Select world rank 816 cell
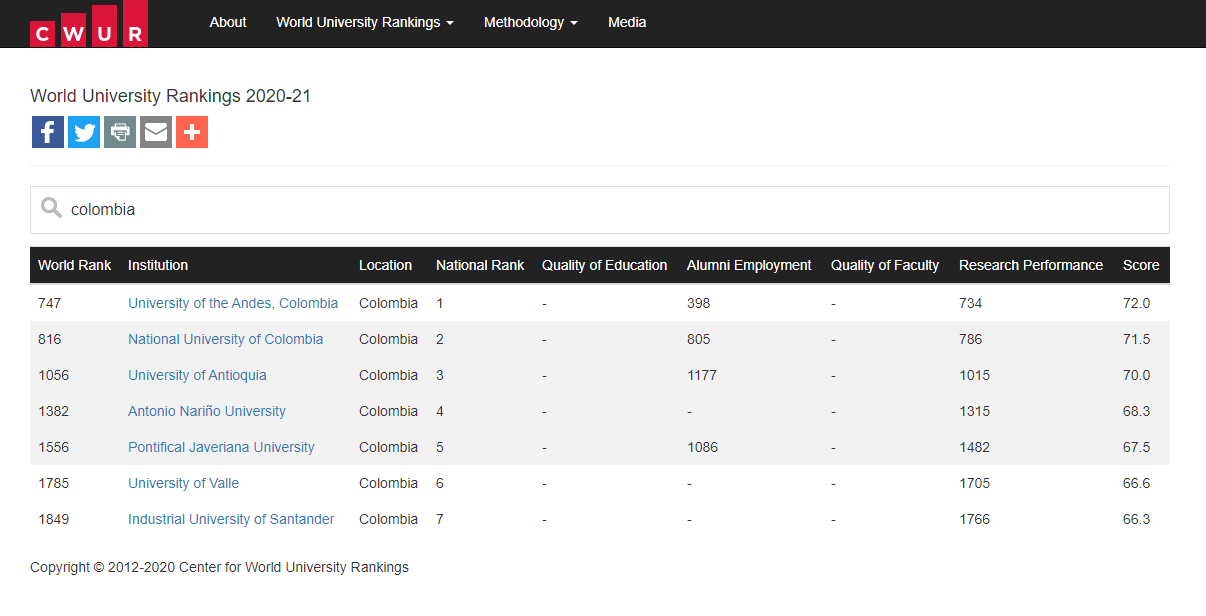 point(49,339)
